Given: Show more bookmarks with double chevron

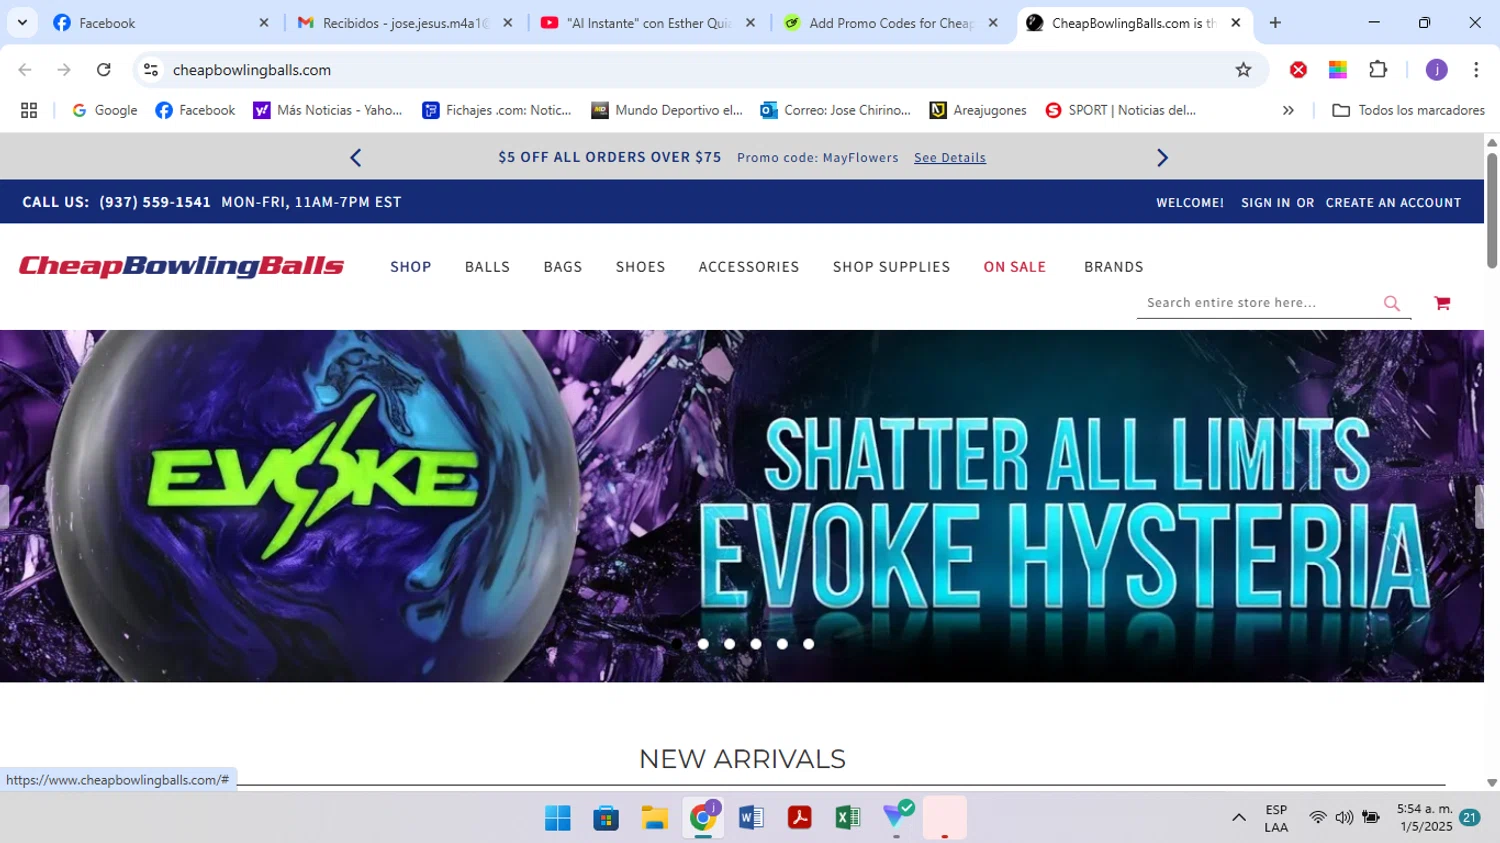Looking at the screenshot, I should pyautogui.click(x=1288, y=111).
